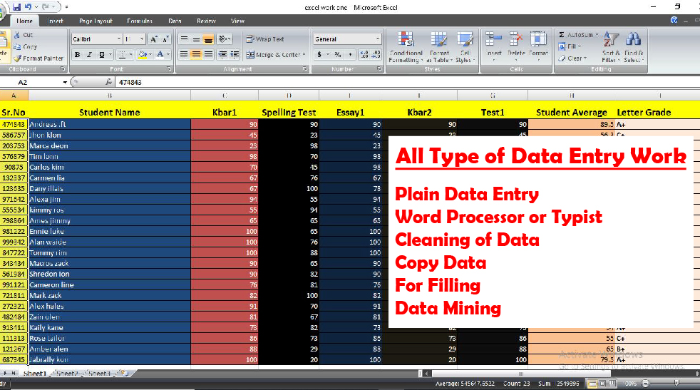
Task: Click the Insert Function fx button
Action: tap(108, 82)
